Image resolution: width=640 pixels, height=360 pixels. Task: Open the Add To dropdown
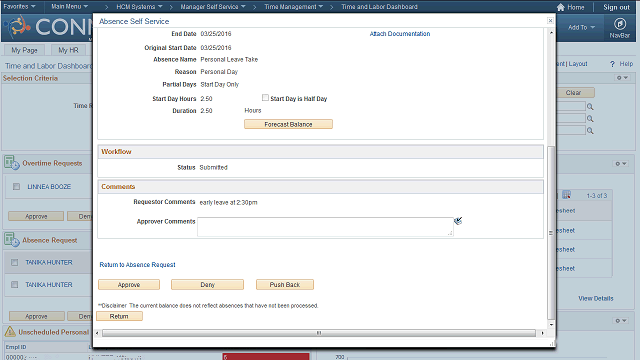tap(581, 27)
